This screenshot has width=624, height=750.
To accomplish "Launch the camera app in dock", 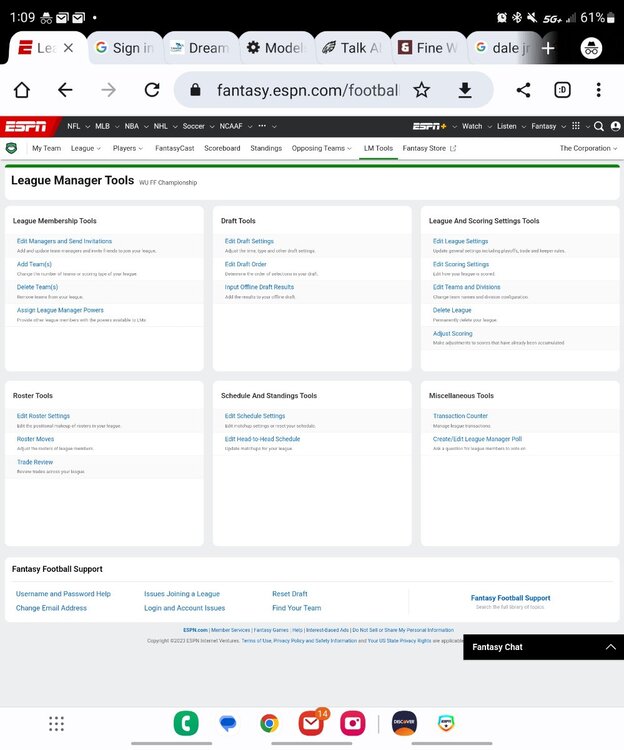I will (353, 723).
